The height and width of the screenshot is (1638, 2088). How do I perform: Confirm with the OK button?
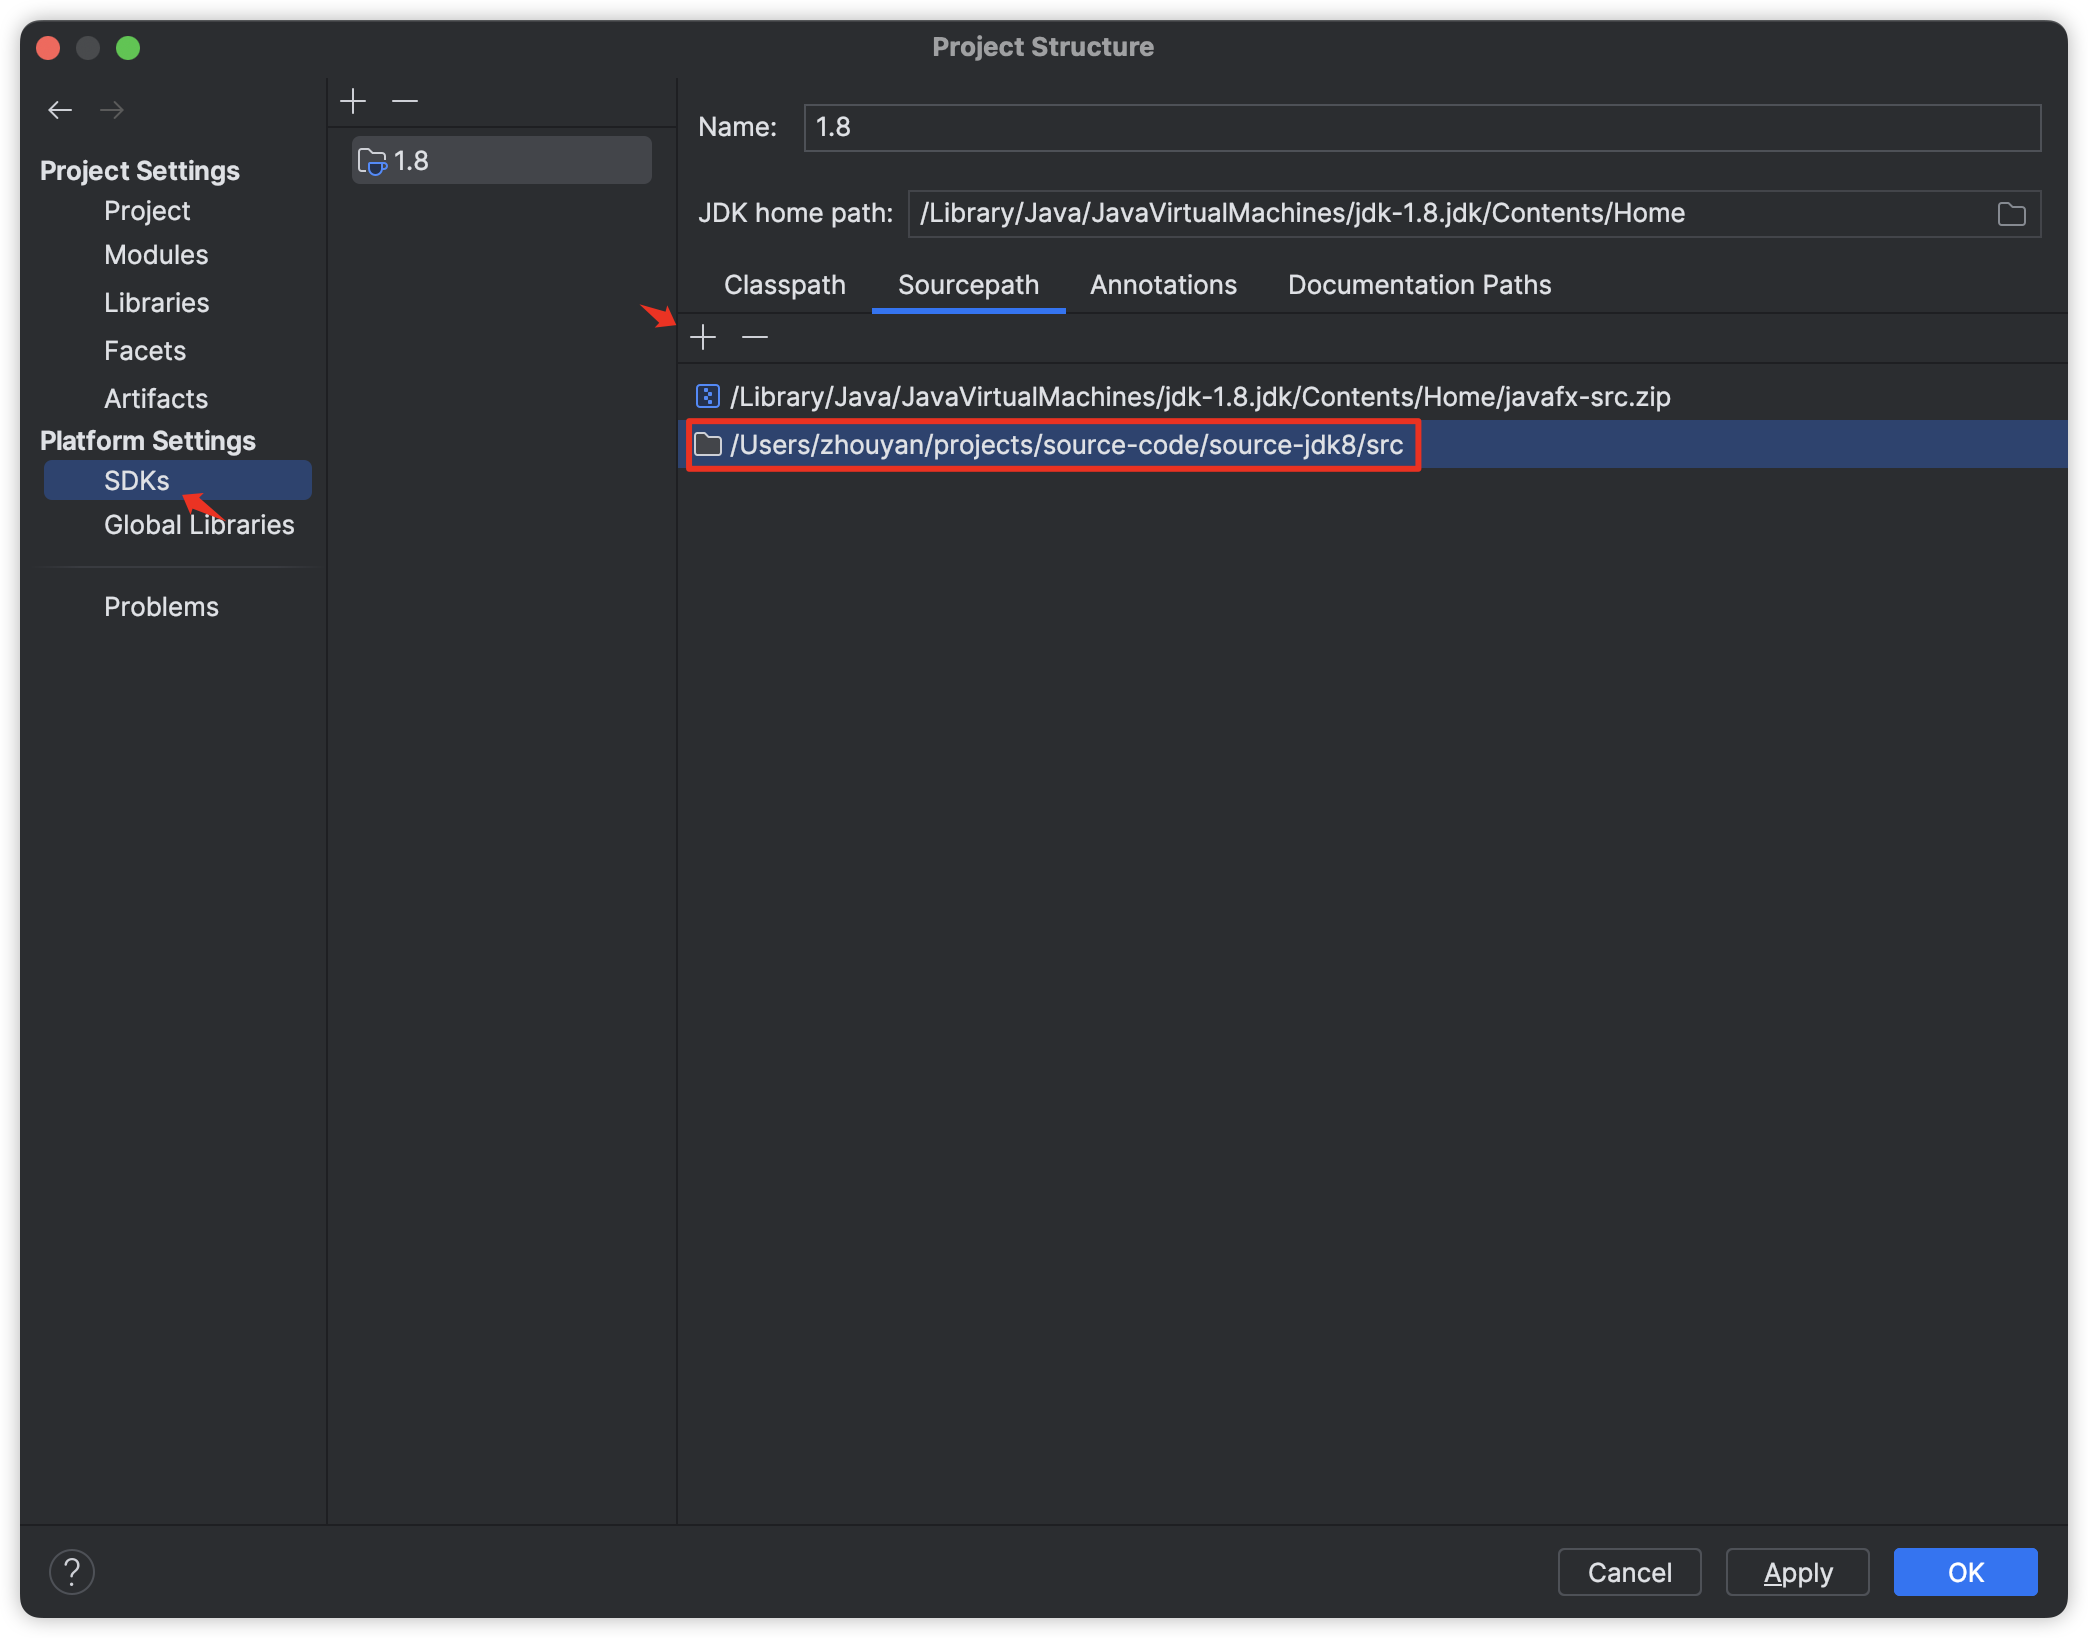click(x=1965, y=1572)
